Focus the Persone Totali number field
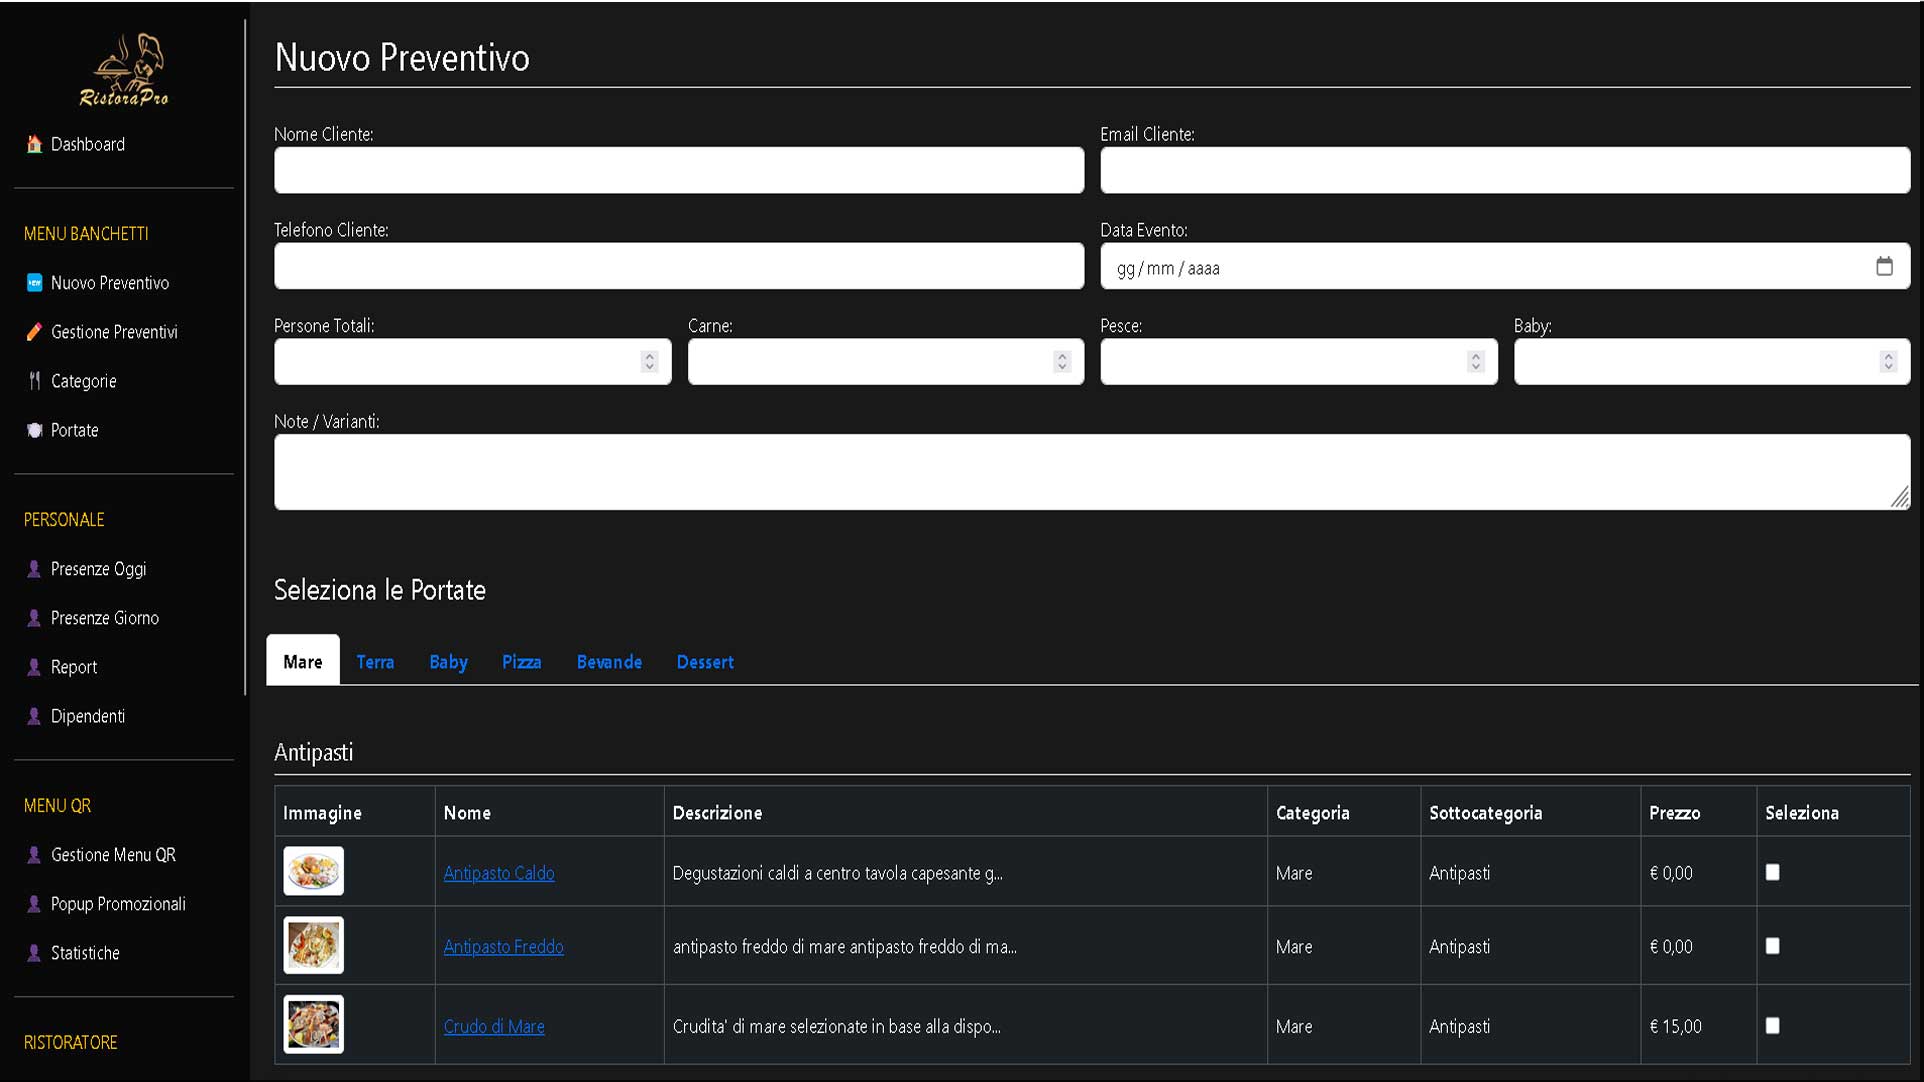 (x=473, y=361)
